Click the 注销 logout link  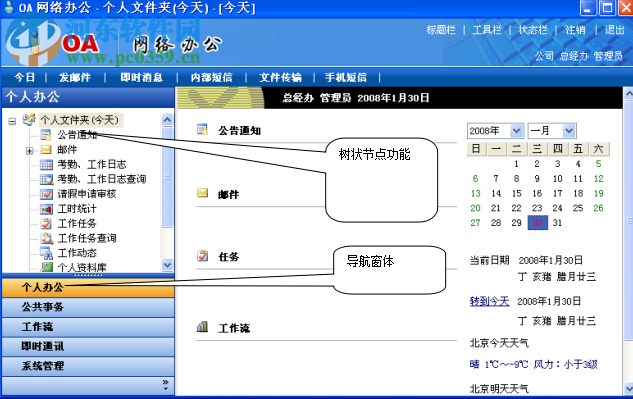(x=575, y=29)
